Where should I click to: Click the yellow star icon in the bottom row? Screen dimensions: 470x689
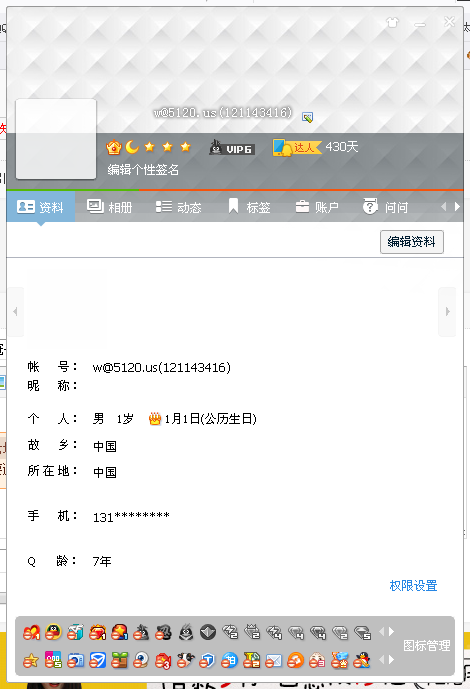click(31, 660)
